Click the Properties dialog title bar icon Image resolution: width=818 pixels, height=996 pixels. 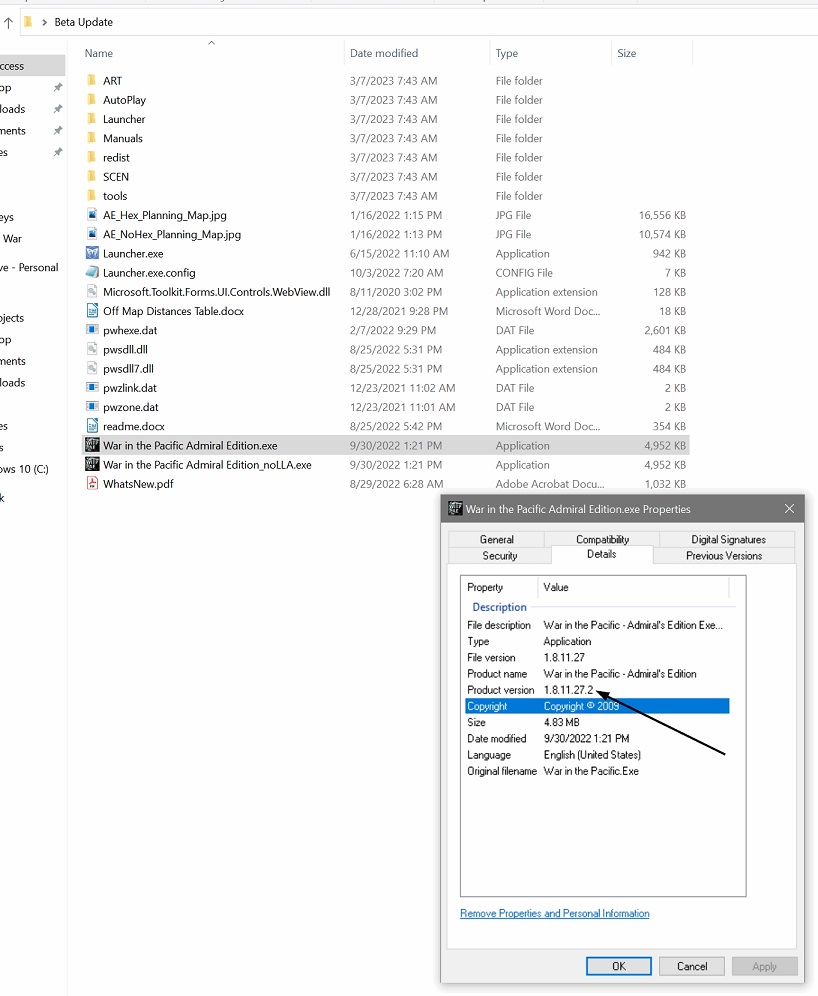(x=455, y=508)
